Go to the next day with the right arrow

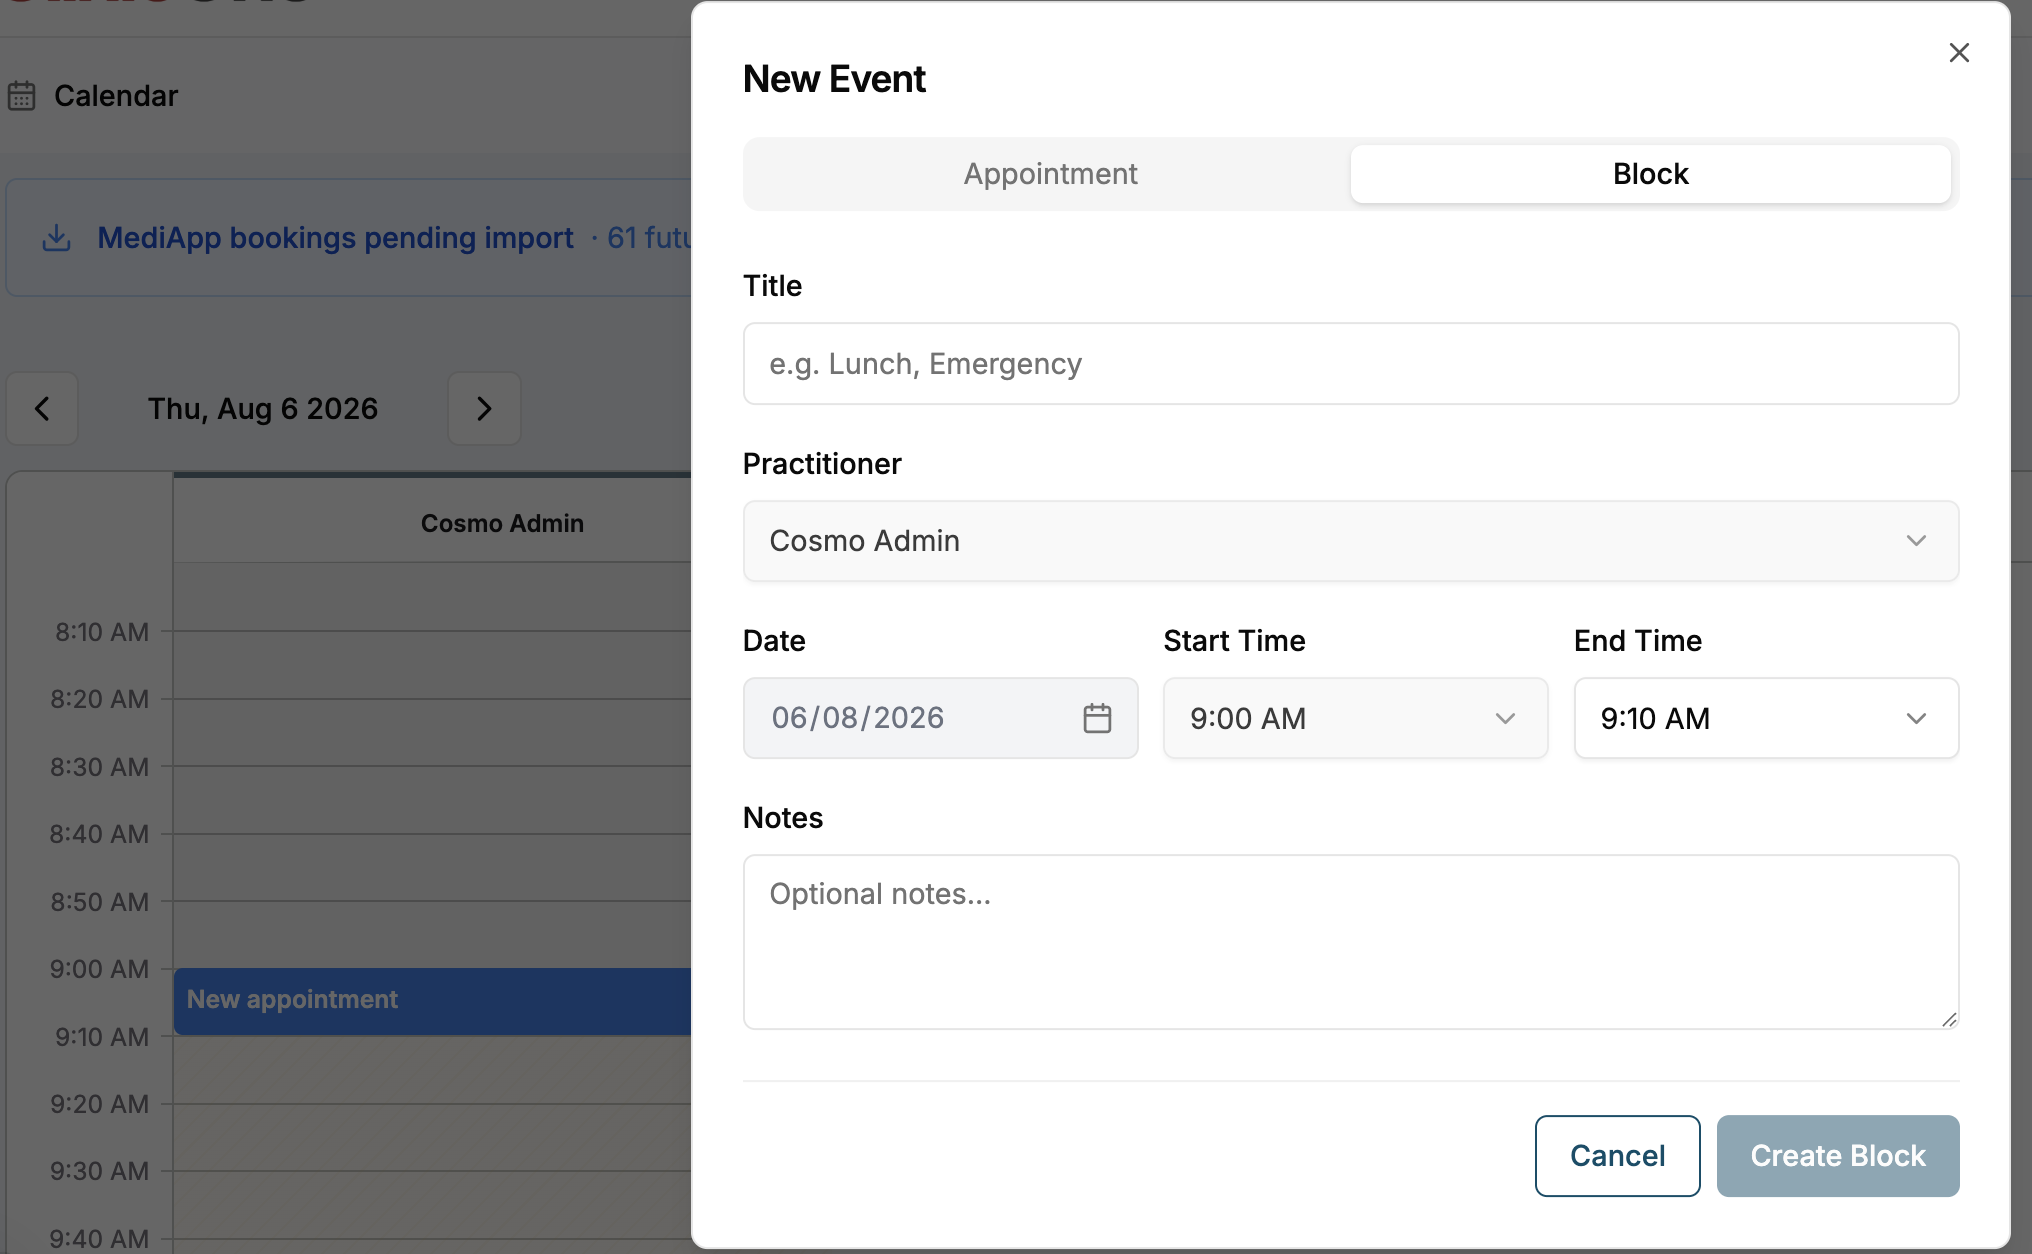pyautogui.click(x=484, y=408)
